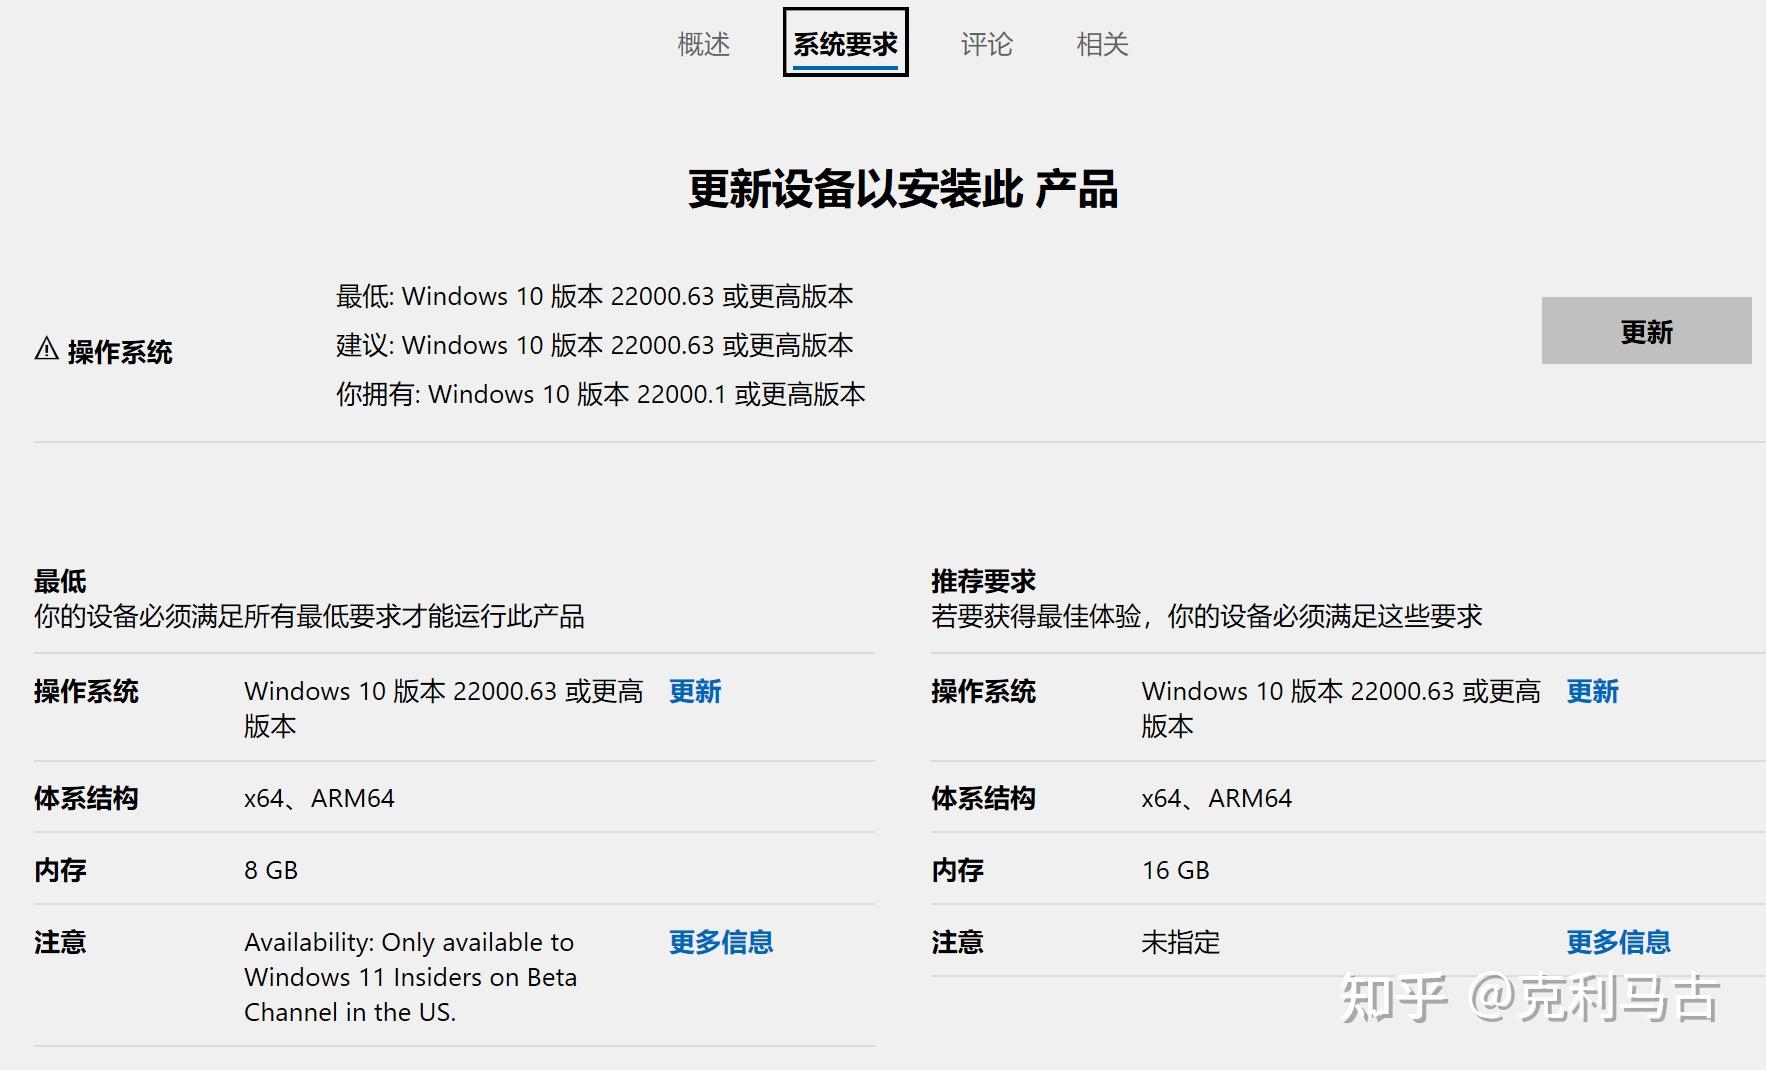Click 更新 link in 最低 operating system row

pos(695,691)
